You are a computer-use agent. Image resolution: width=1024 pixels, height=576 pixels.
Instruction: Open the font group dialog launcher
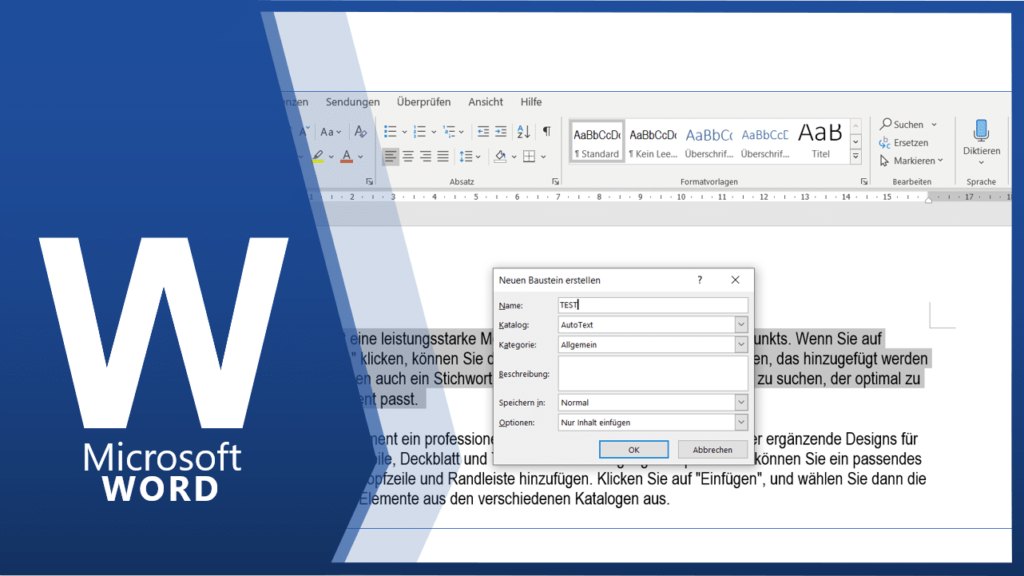[369, 182]
